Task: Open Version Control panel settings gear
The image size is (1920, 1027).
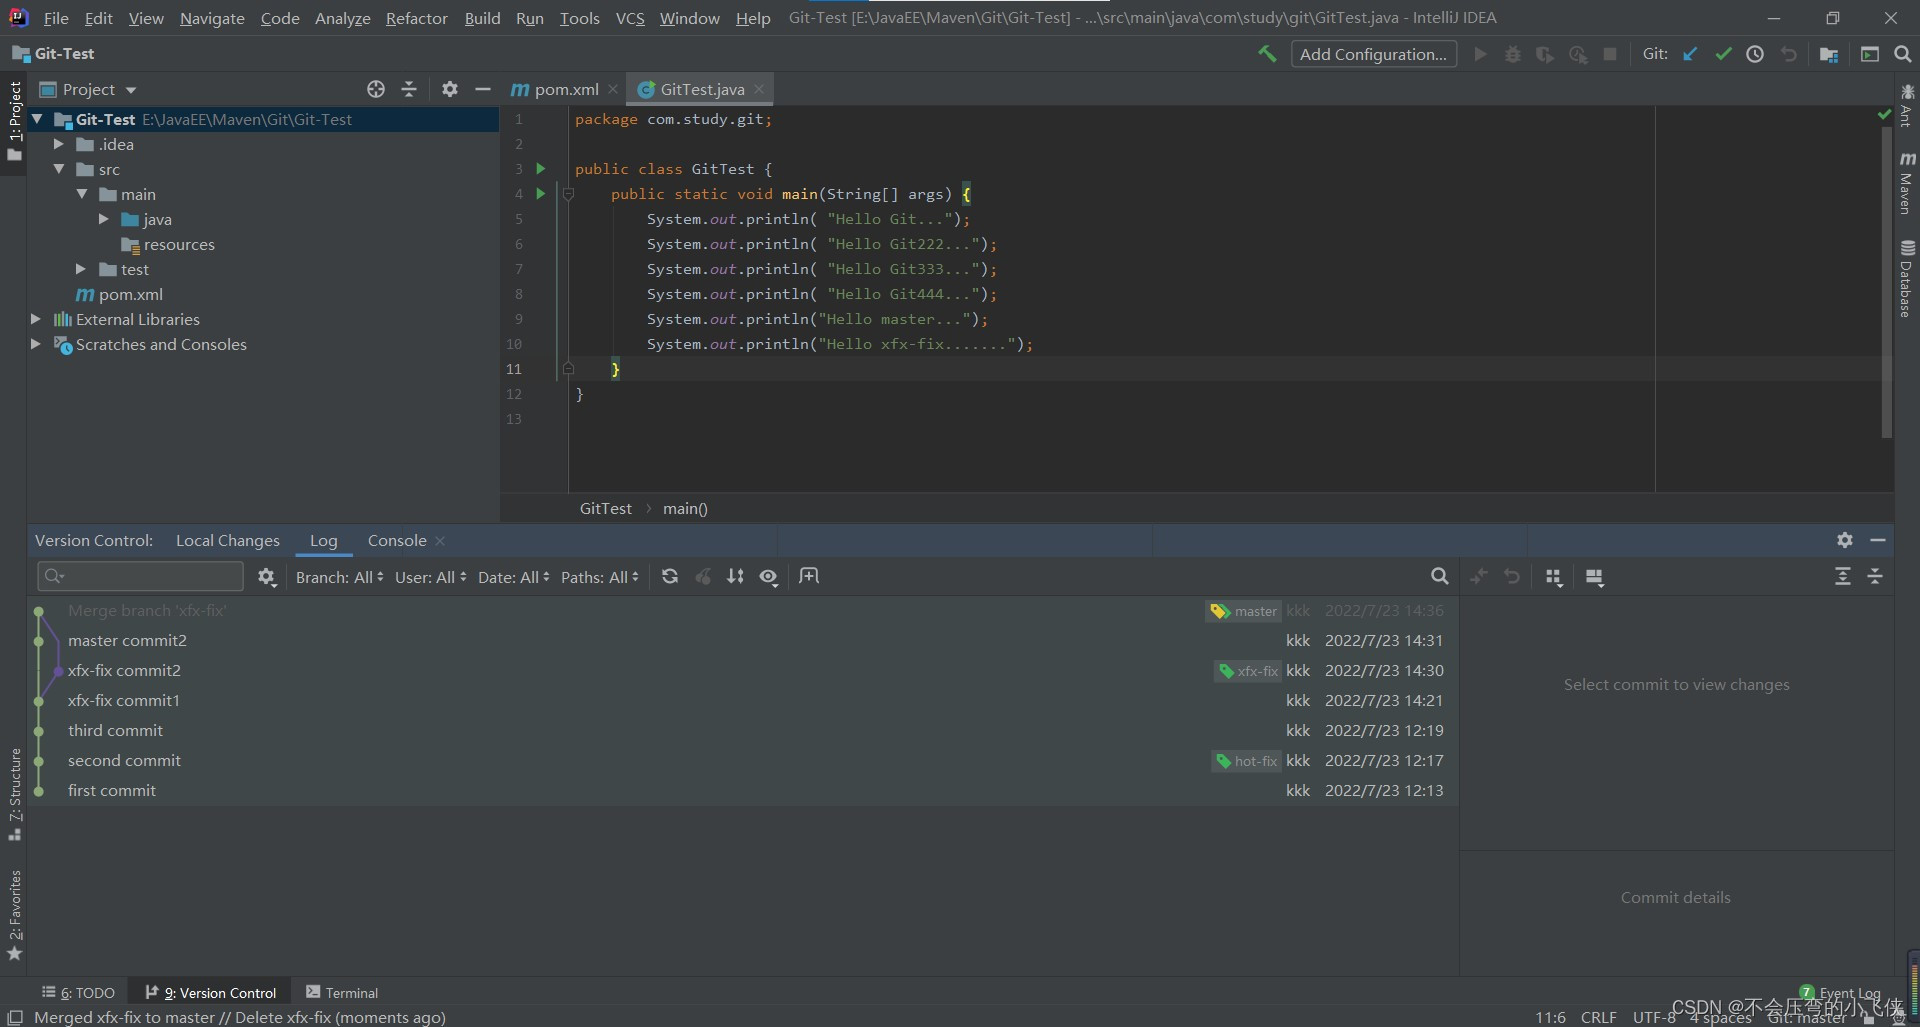Action: pyautogui.click(x=1845, y=540)
